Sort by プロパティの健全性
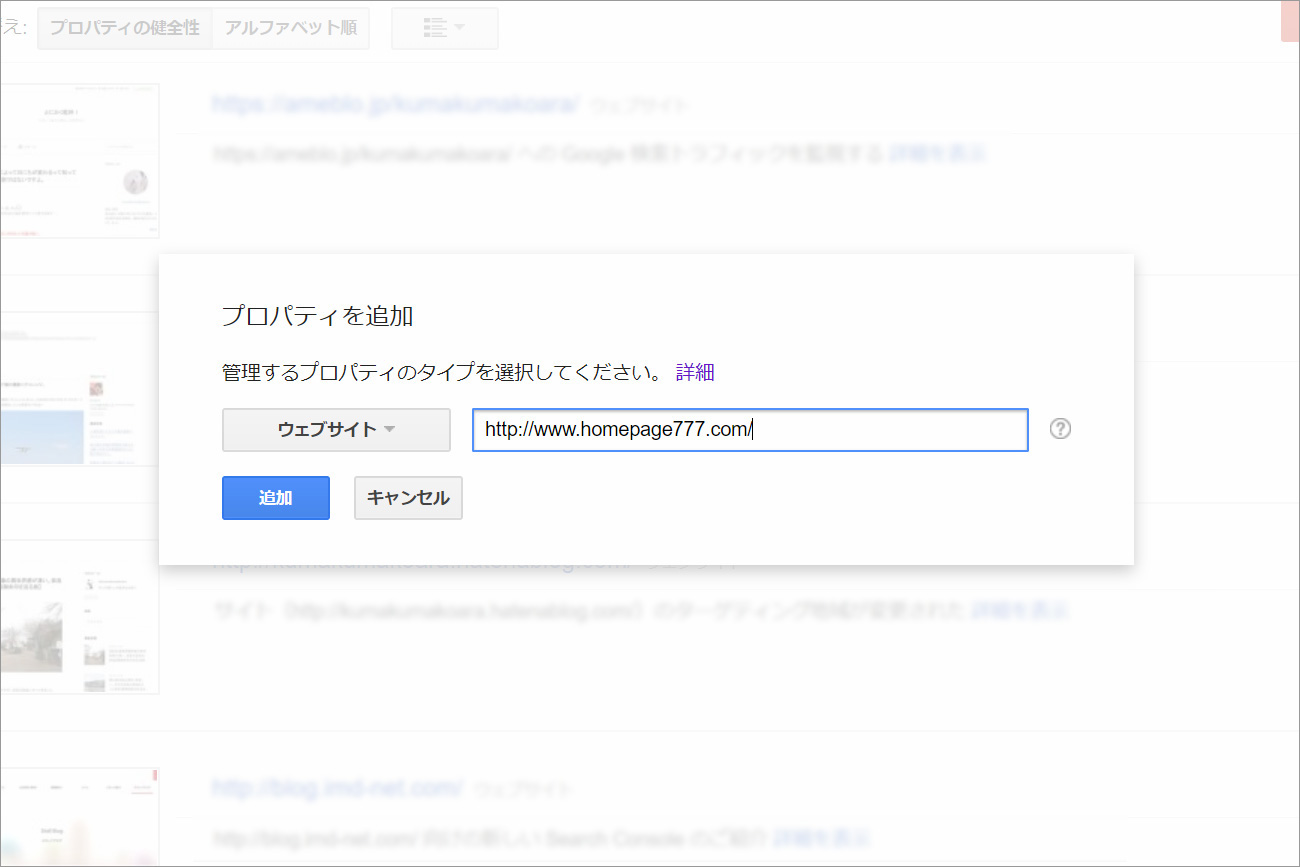The height and width of the screenshot is (867, 1300). click(x=125, y=28)
